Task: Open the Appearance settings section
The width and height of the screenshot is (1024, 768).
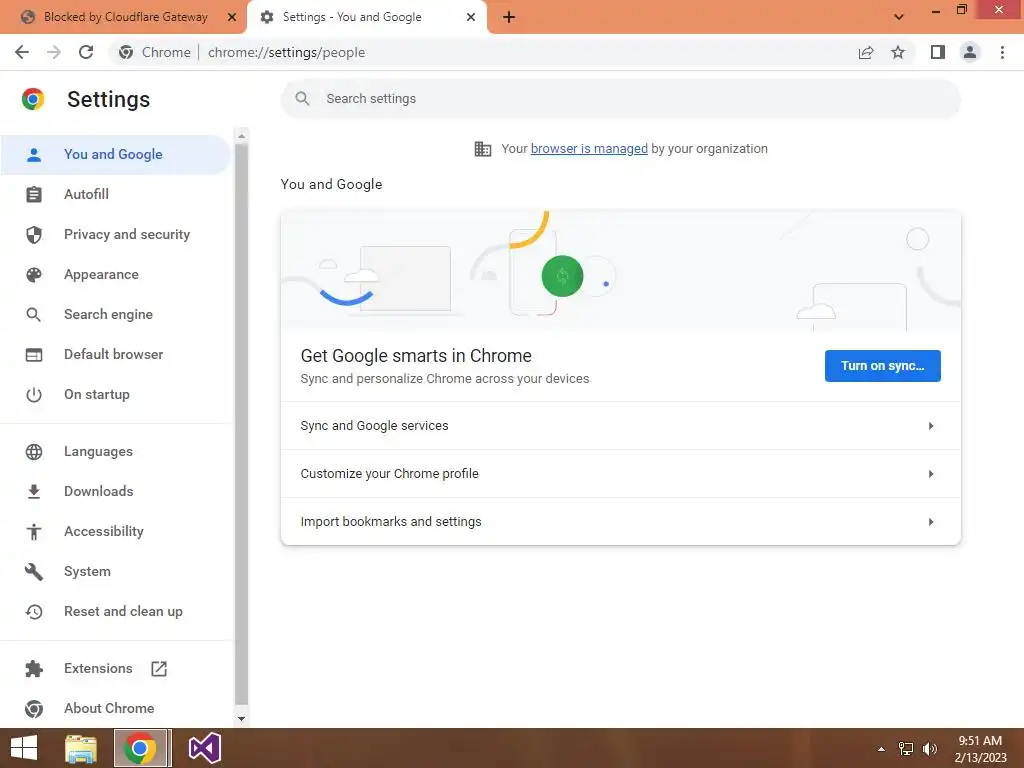Action: 116,275
